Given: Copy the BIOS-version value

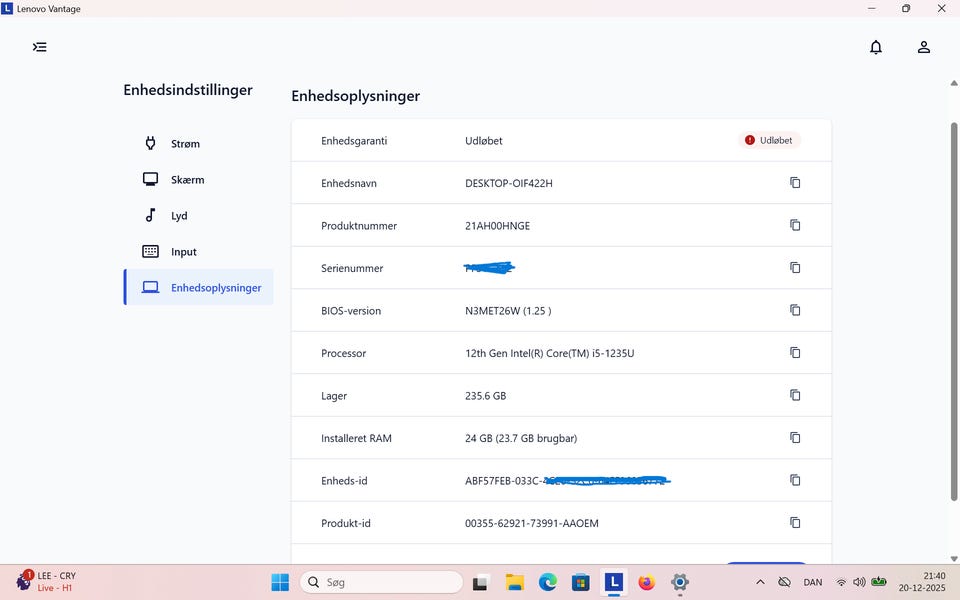Looking at the screenshot, I should [x=795, y=310].
